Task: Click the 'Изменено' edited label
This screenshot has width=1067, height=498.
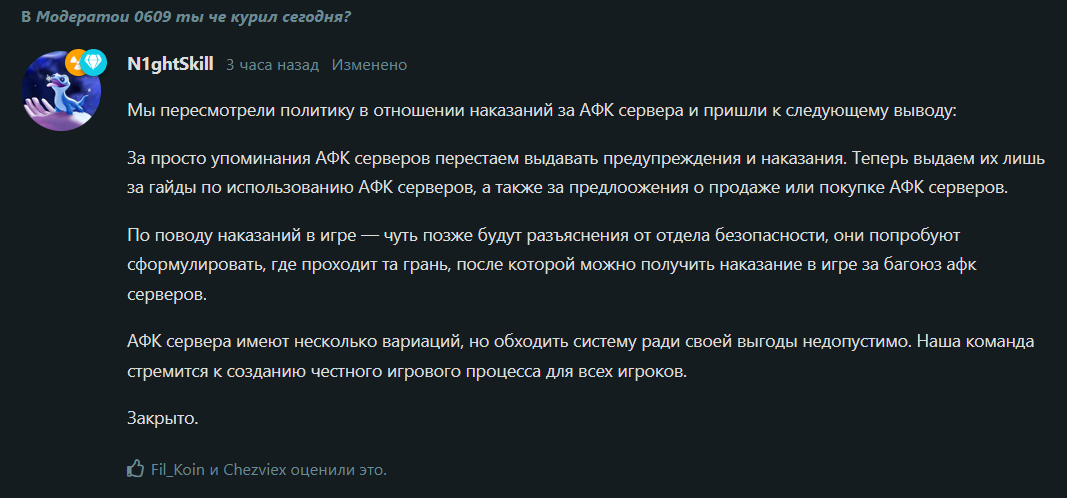Action: 370,65
